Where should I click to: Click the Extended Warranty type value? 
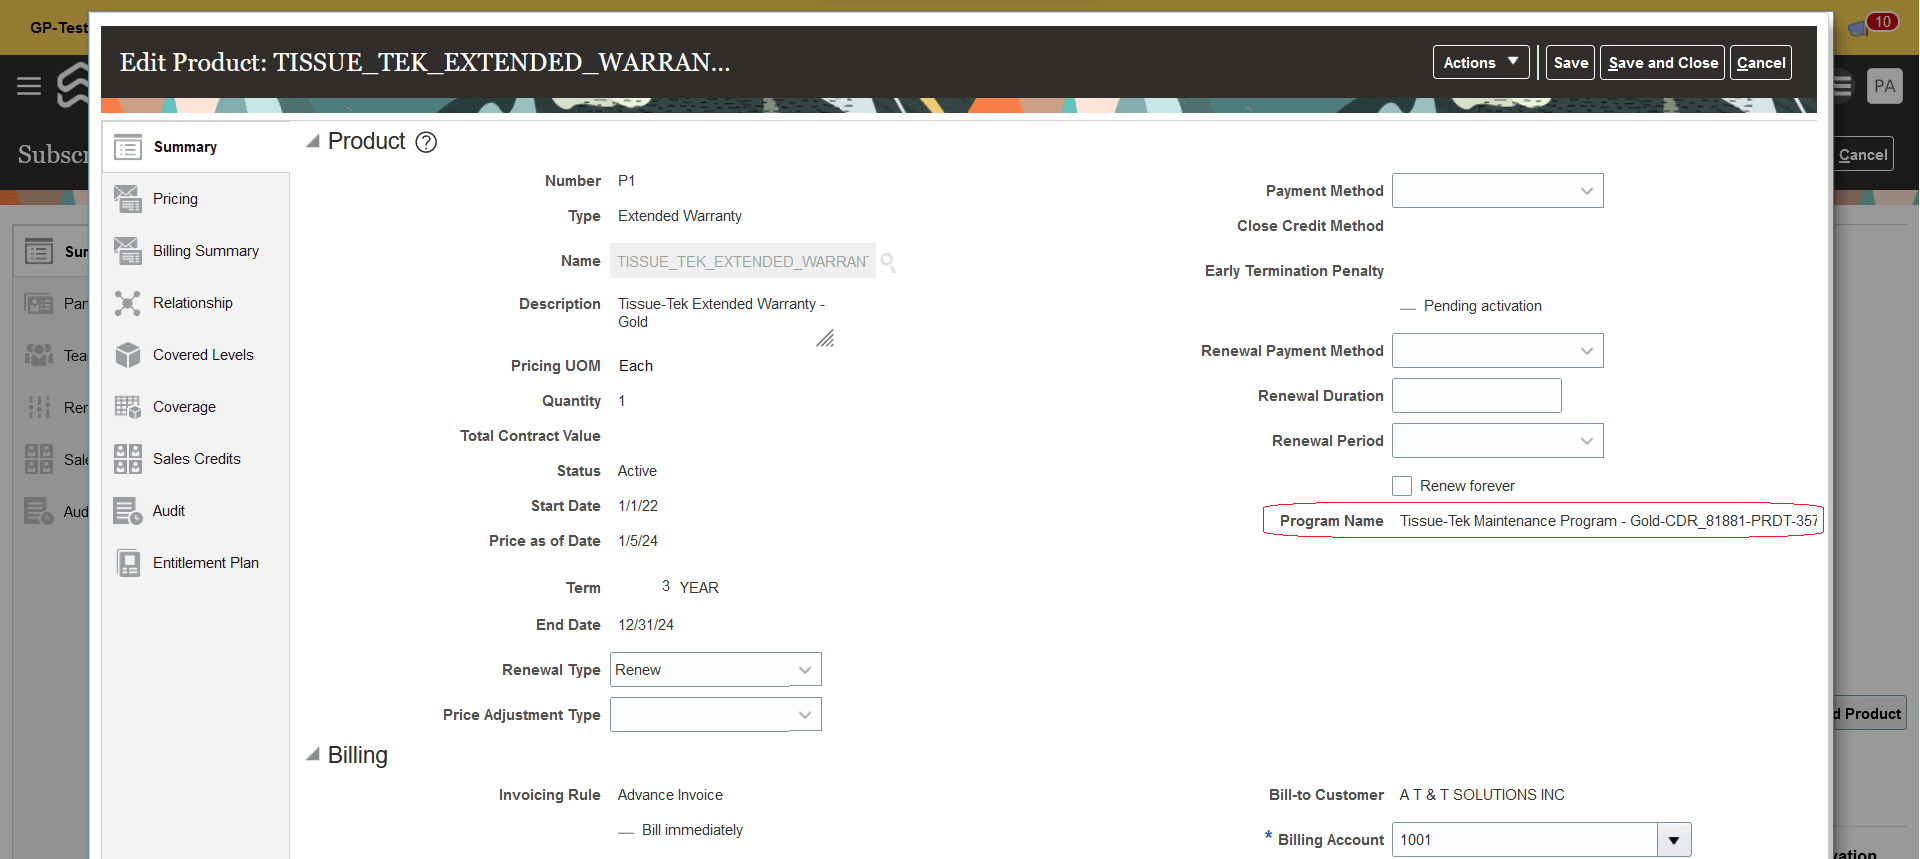tap(680, 216)
